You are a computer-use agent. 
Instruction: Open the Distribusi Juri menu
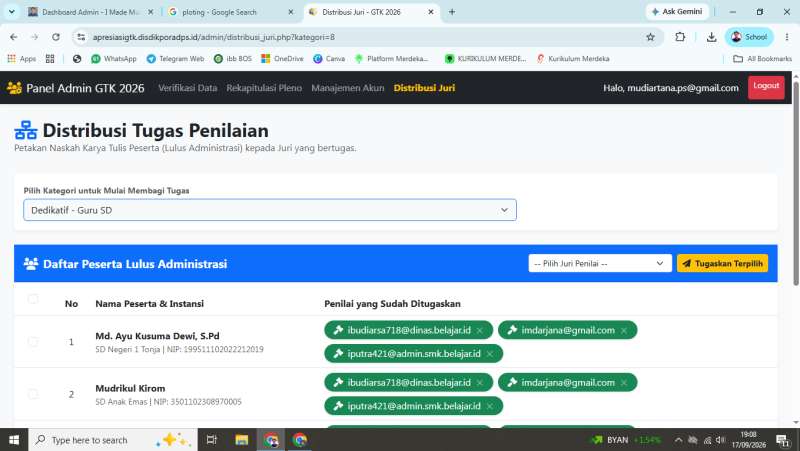click(x=424, y=88)
